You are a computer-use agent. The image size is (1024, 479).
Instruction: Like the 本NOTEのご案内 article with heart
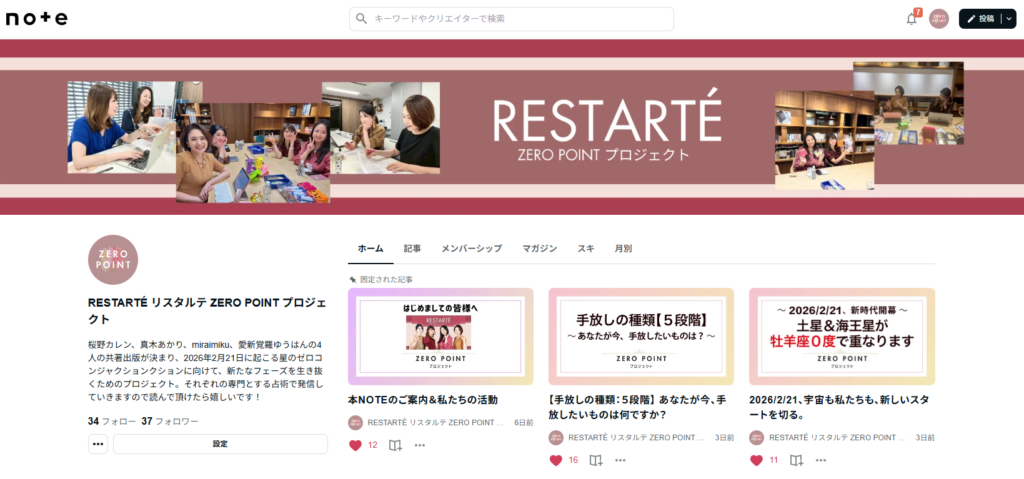[x=355, y=445]
